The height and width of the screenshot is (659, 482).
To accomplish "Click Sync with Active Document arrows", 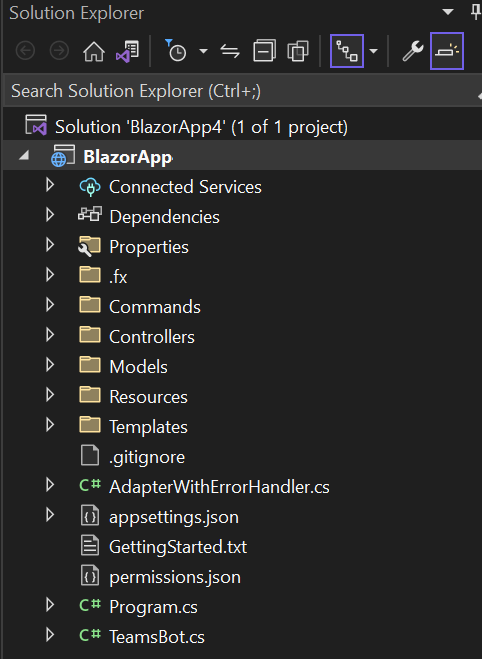I will click(230, 52).
